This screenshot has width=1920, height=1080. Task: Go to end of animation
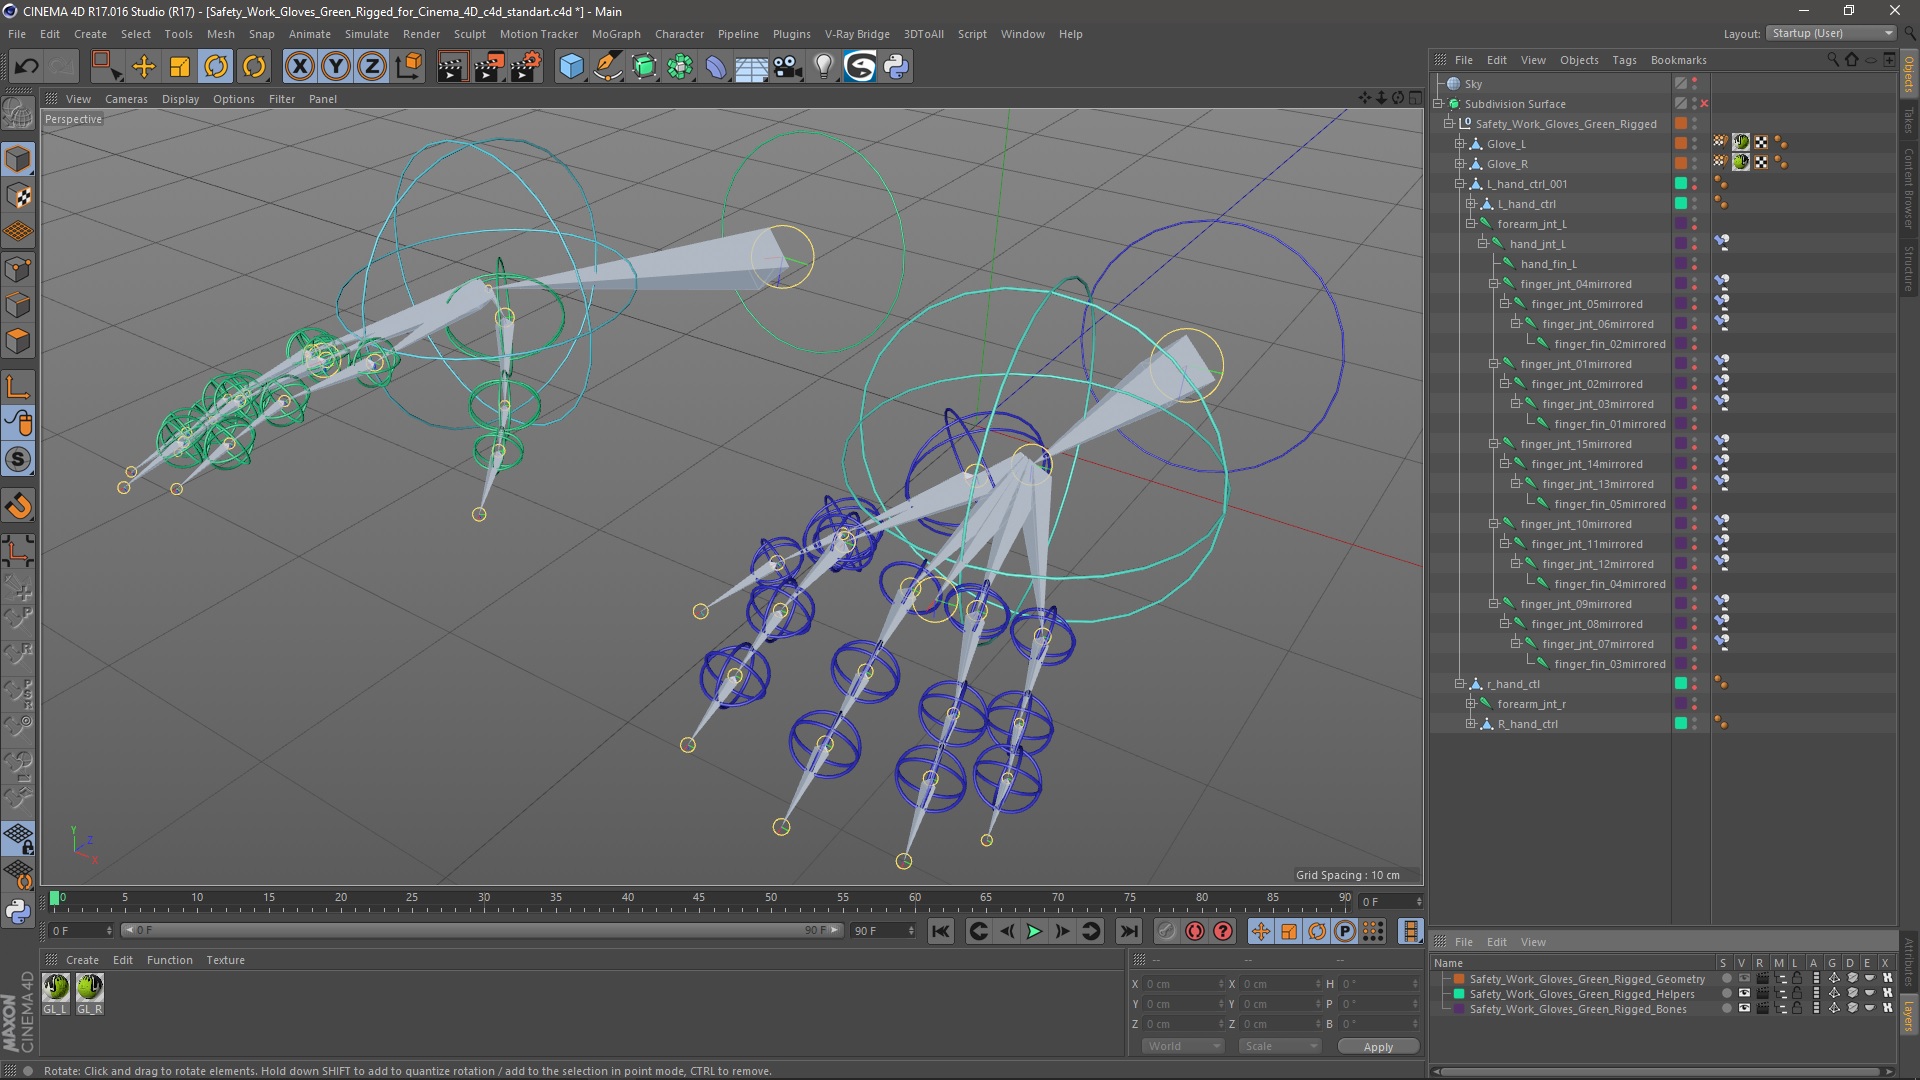pyautogui.click(x=1129, y=931)
